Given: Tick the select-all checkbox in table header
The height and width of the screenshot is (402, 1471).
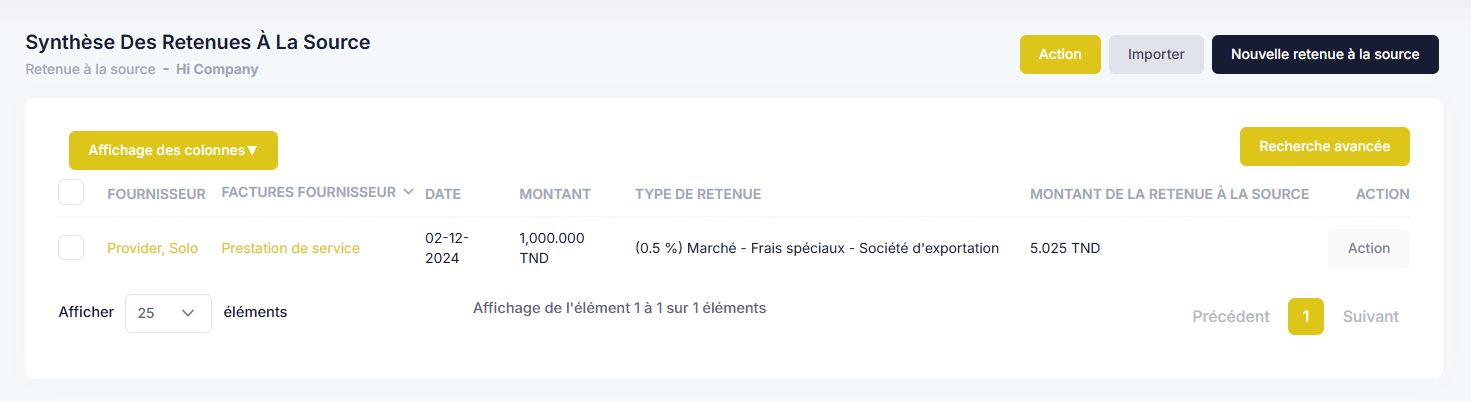Looking at the screenshot, I should 71,191.
